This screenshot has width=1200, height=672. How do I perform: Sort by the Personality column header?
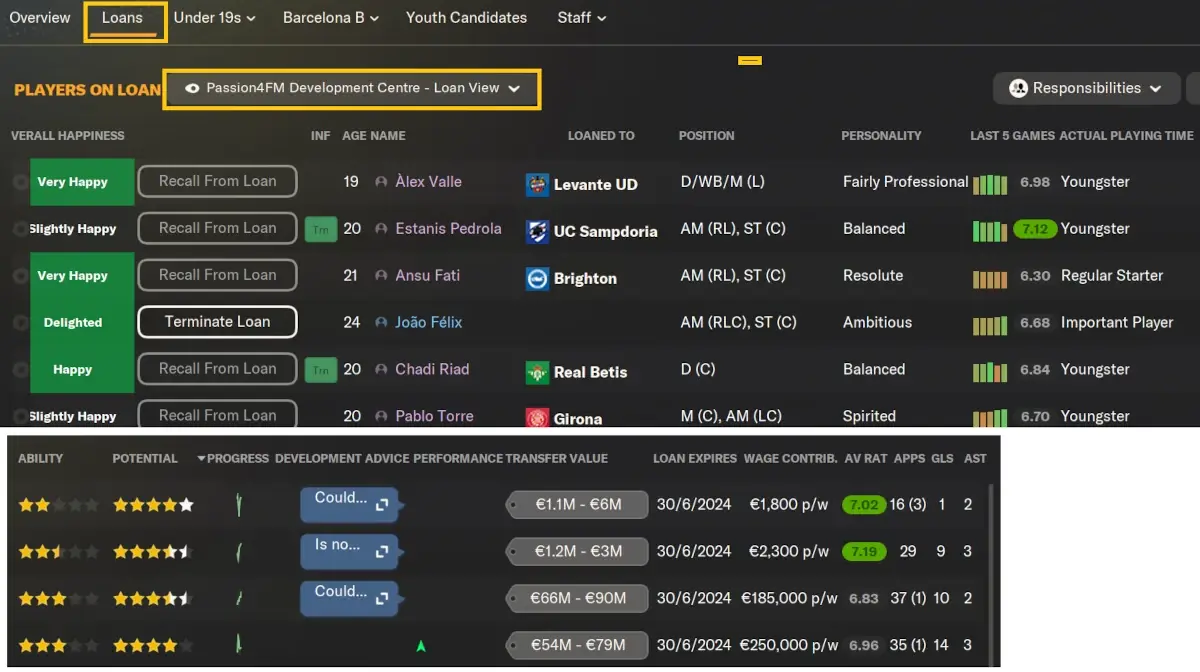pos(881,136)
